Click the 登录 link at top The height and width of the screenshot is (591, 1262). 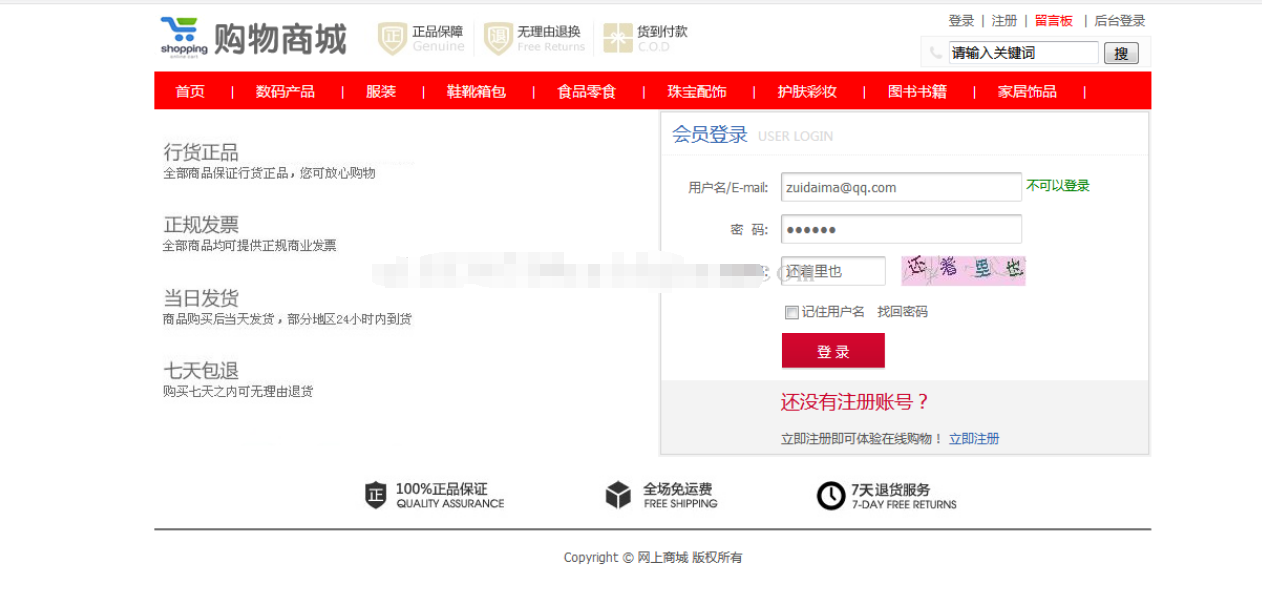[961, 20]
